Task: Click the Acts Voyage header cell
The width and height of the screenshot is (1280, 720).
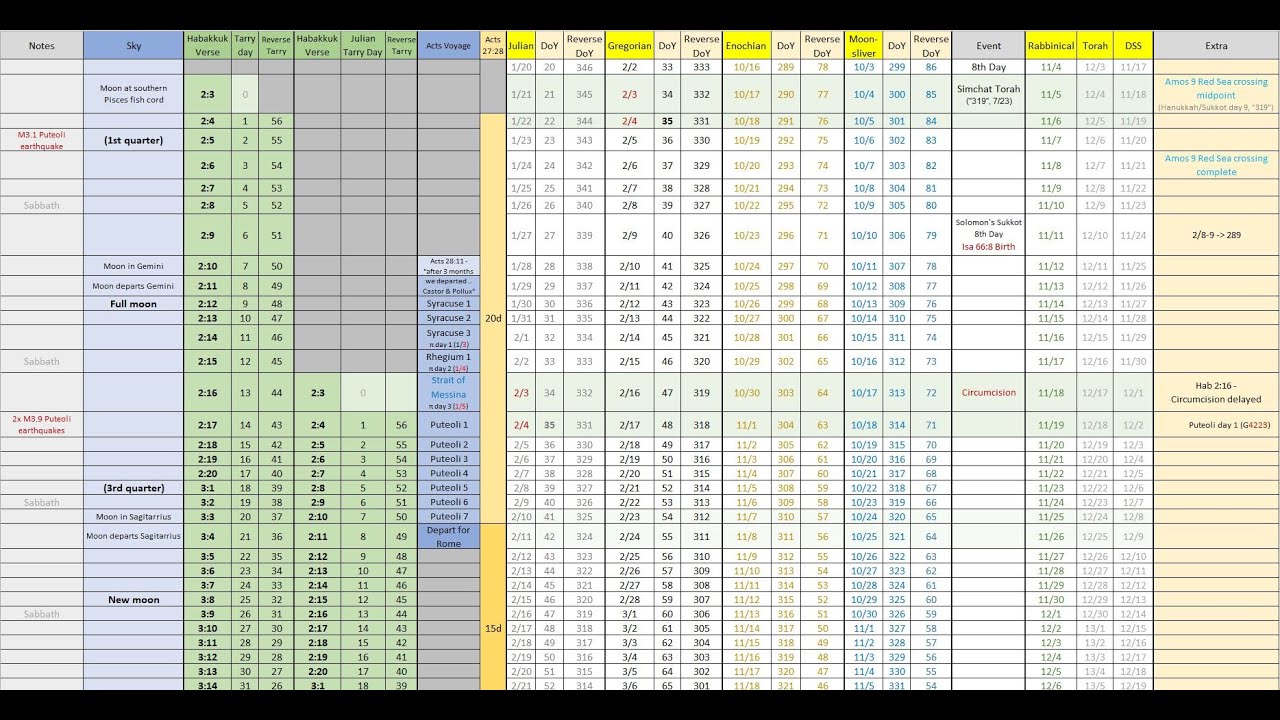Action: [x=448, y=46]
